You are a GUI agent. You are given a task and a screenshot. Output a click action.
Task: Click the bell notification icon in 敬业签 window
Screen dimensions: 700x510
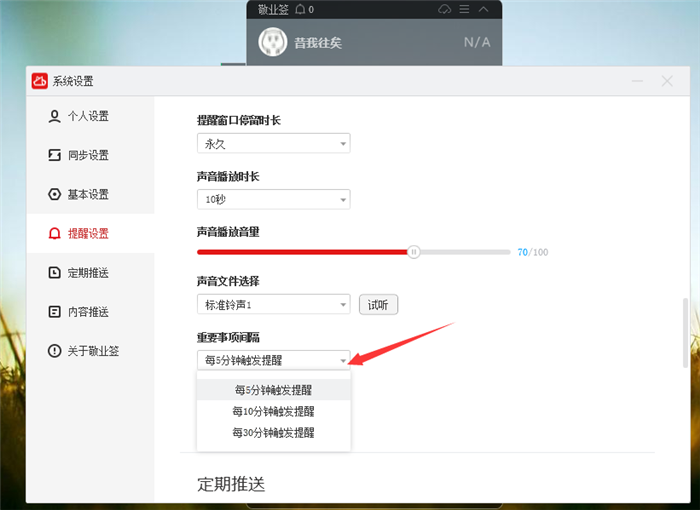300,9
